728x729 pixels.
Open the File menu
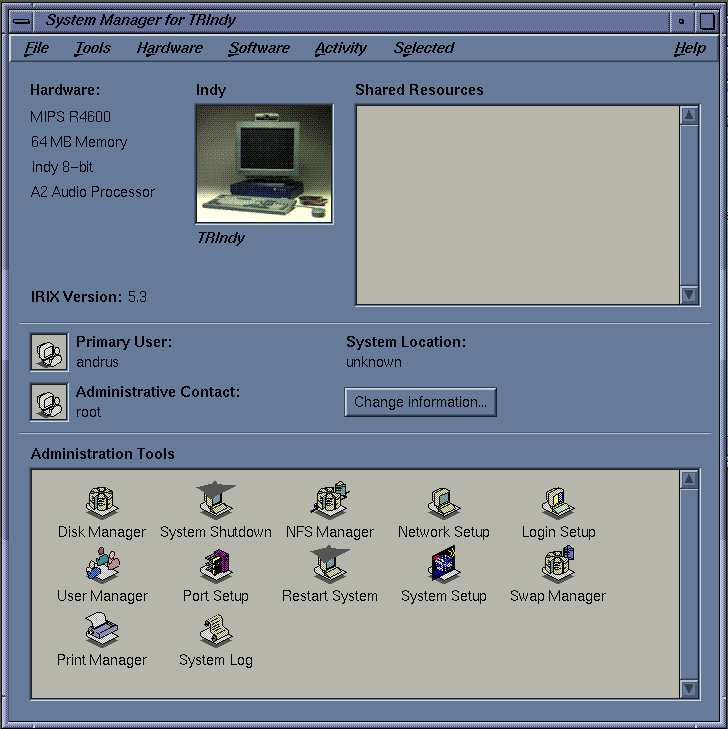(x=37, y=48)
